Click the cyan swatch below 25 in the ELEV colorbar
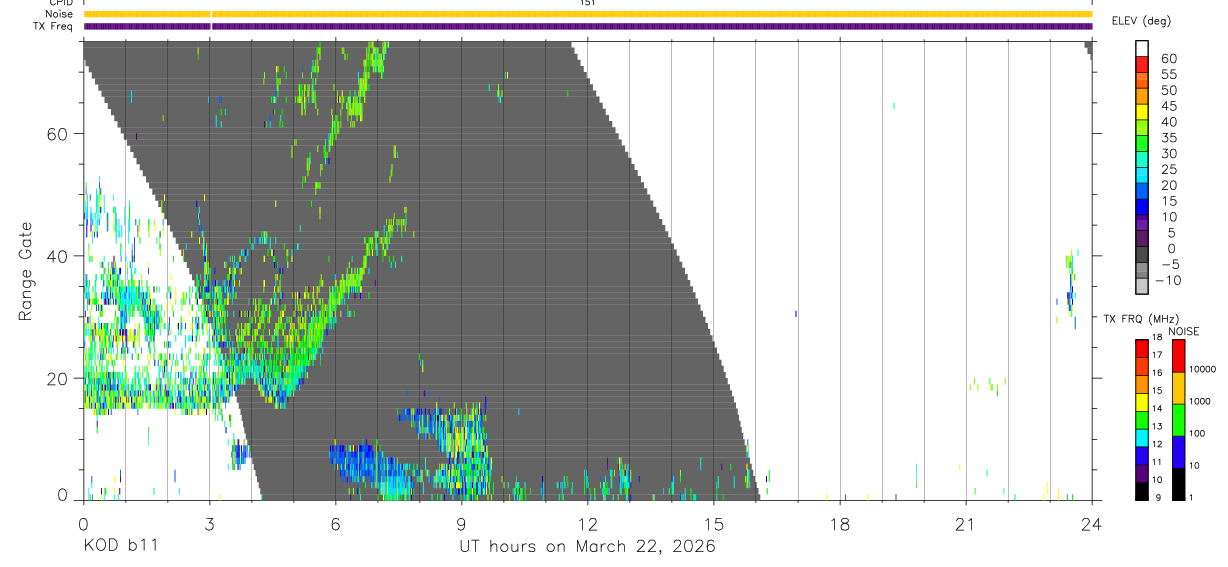 (1143, 177)
